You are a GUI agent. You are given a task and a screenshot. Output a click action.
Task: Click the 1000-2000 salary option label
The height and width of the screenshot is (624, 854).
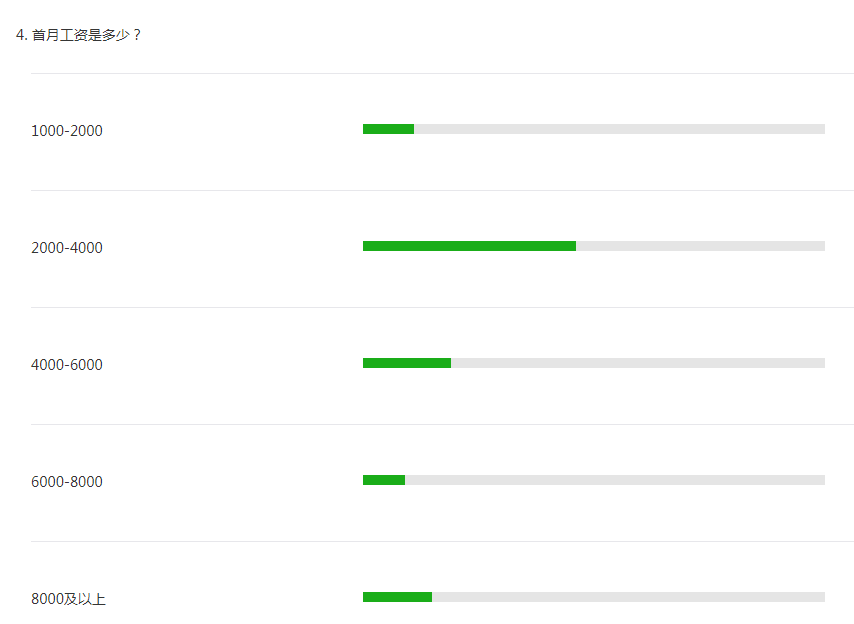click(x=66, y=131)
